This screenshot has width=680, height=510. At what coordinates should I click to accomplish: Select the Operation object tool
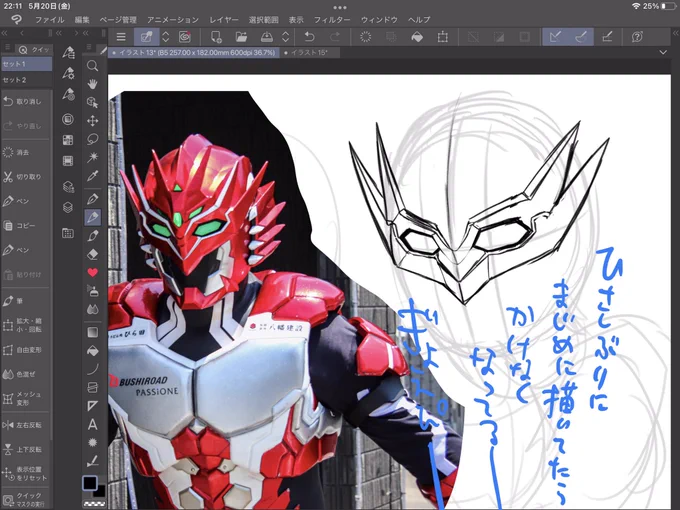(92, 102)
